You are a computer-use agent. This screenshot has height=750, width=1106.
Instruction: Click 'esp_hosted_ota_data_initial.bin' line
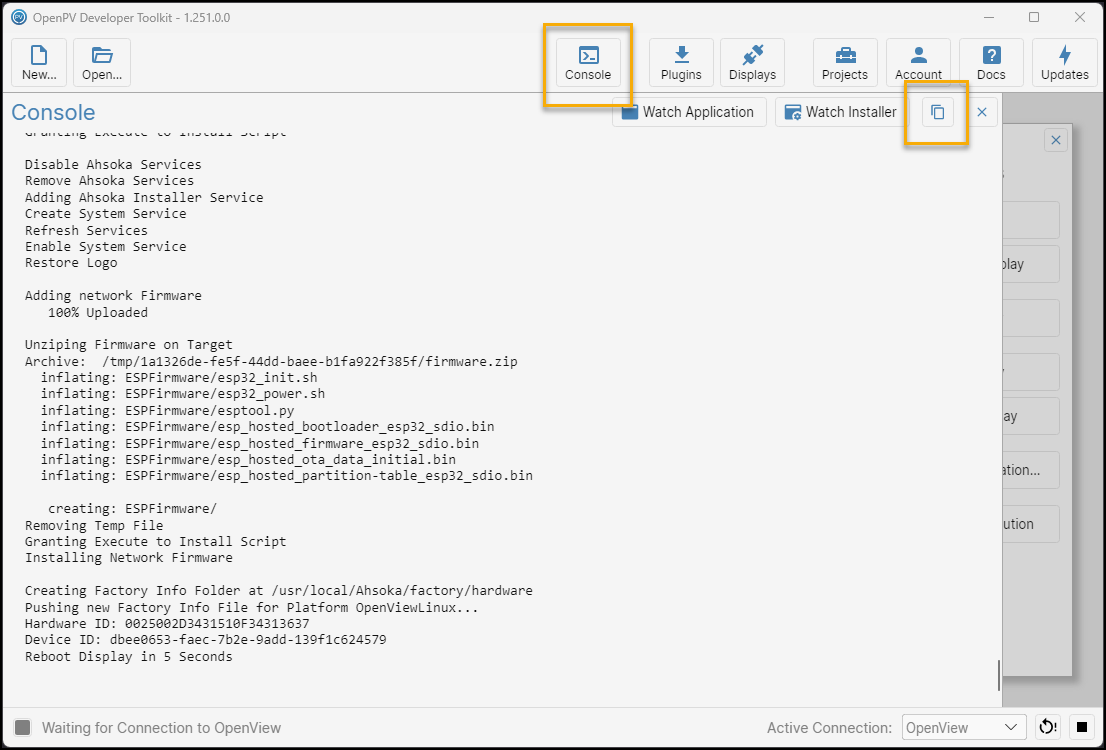coord(248,460)
